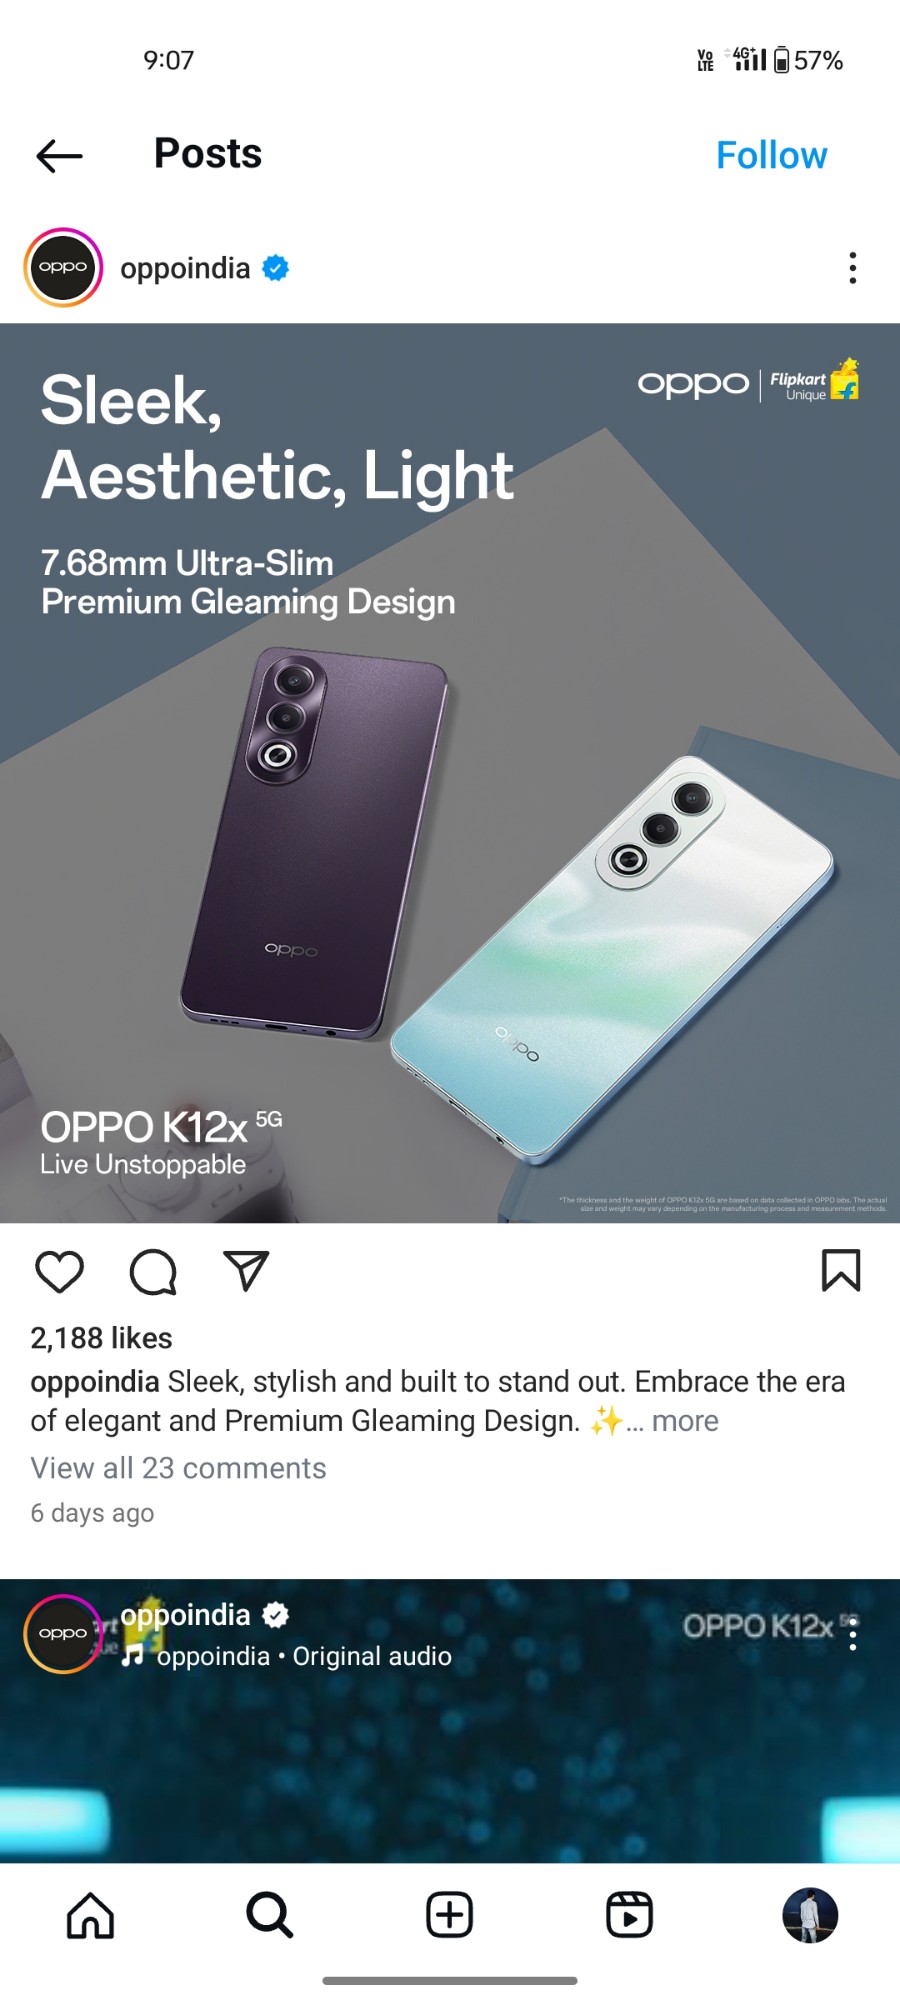Create new post with plus icon
Image resolution: width=900 pixels, height=2000 pixels.
click(450, 1915)
